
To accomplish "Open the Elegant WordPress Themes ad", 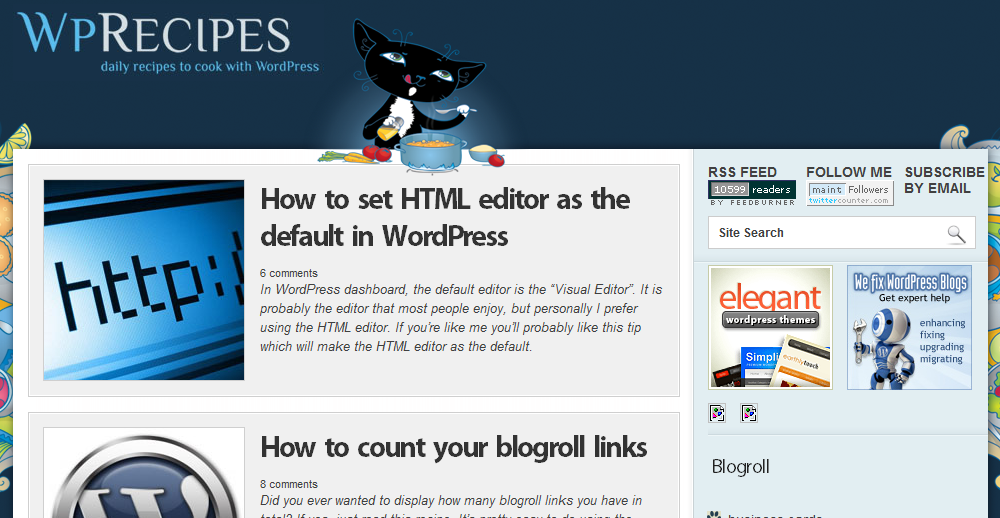I will click(770, 327).
